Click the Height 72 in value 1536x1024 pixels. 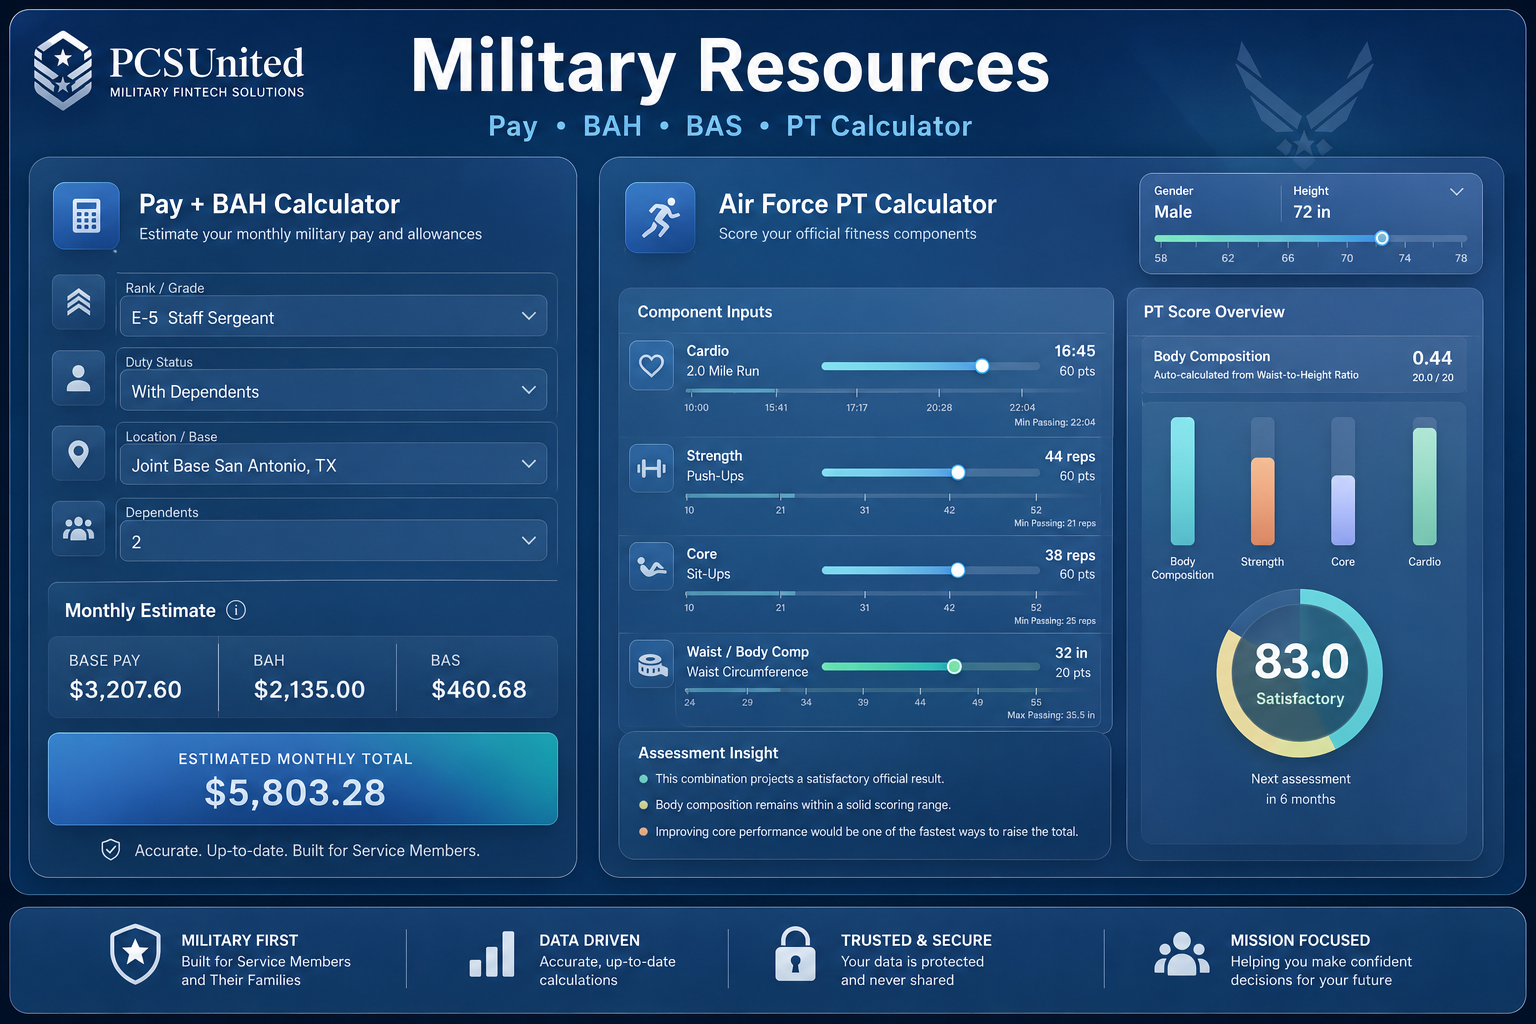click(1312, 212)
